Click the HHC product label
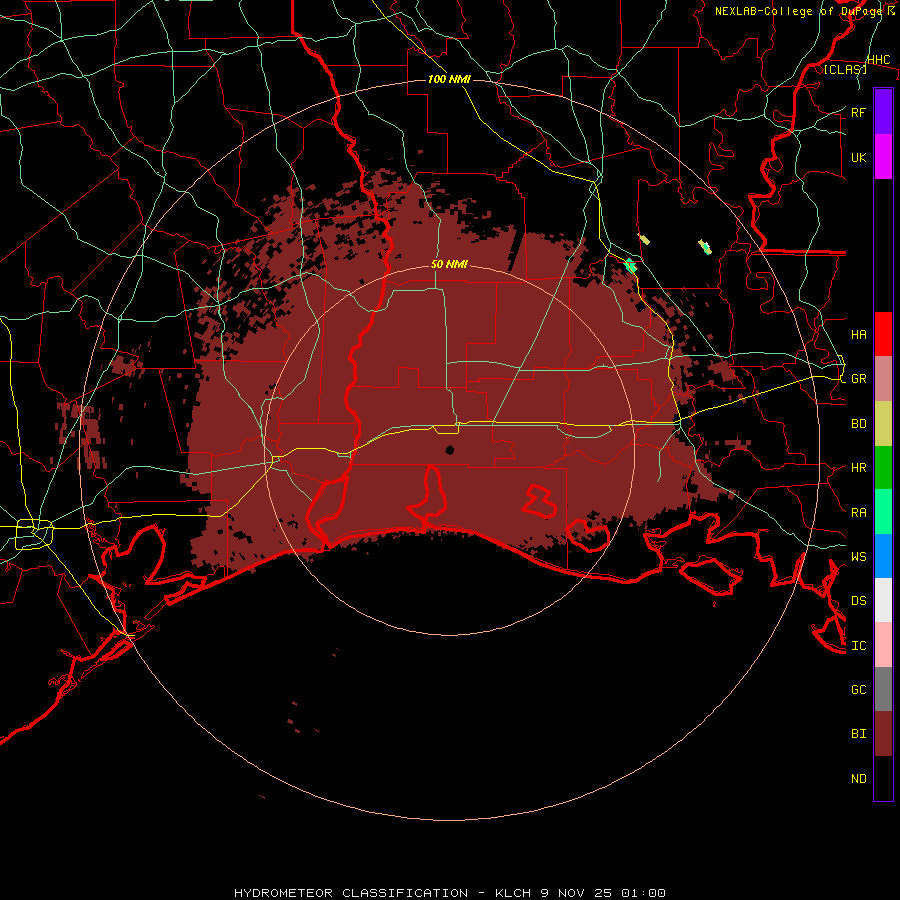Image resolution: width=900 pixels, height=900 pixels. tap(879, 60)
